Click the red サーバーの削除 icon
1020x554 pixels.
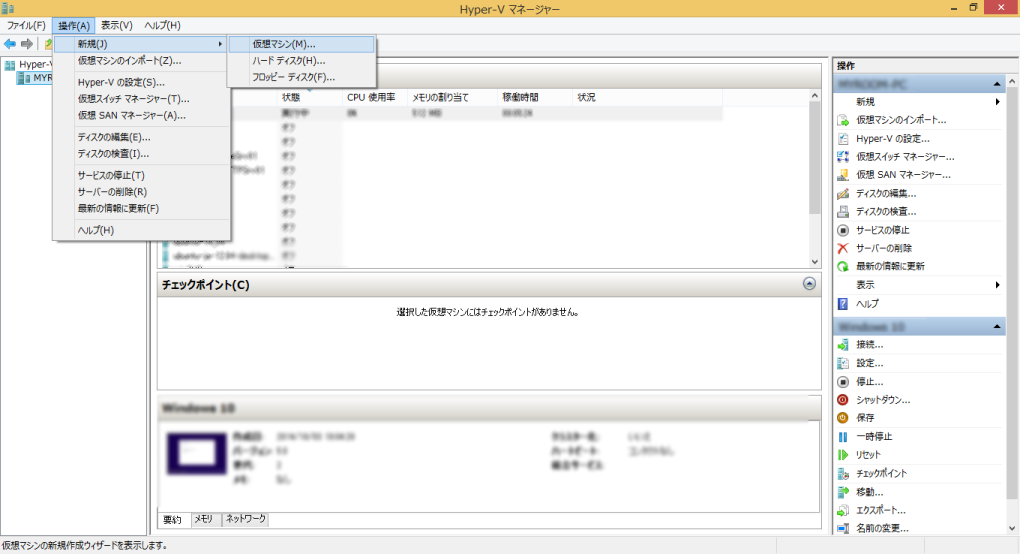click(x=843, y=247)
